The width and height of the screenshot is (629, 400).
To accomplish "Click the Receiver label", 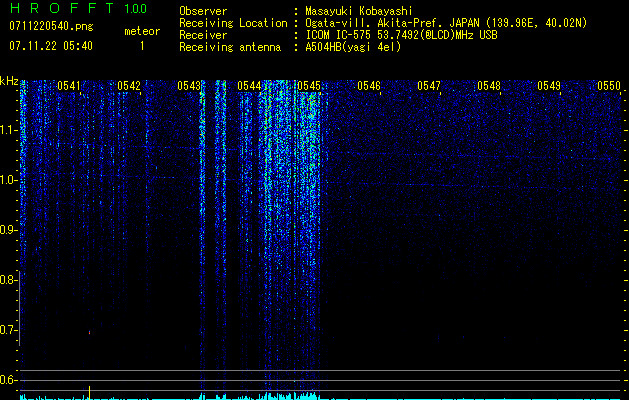I will [203, 35].
